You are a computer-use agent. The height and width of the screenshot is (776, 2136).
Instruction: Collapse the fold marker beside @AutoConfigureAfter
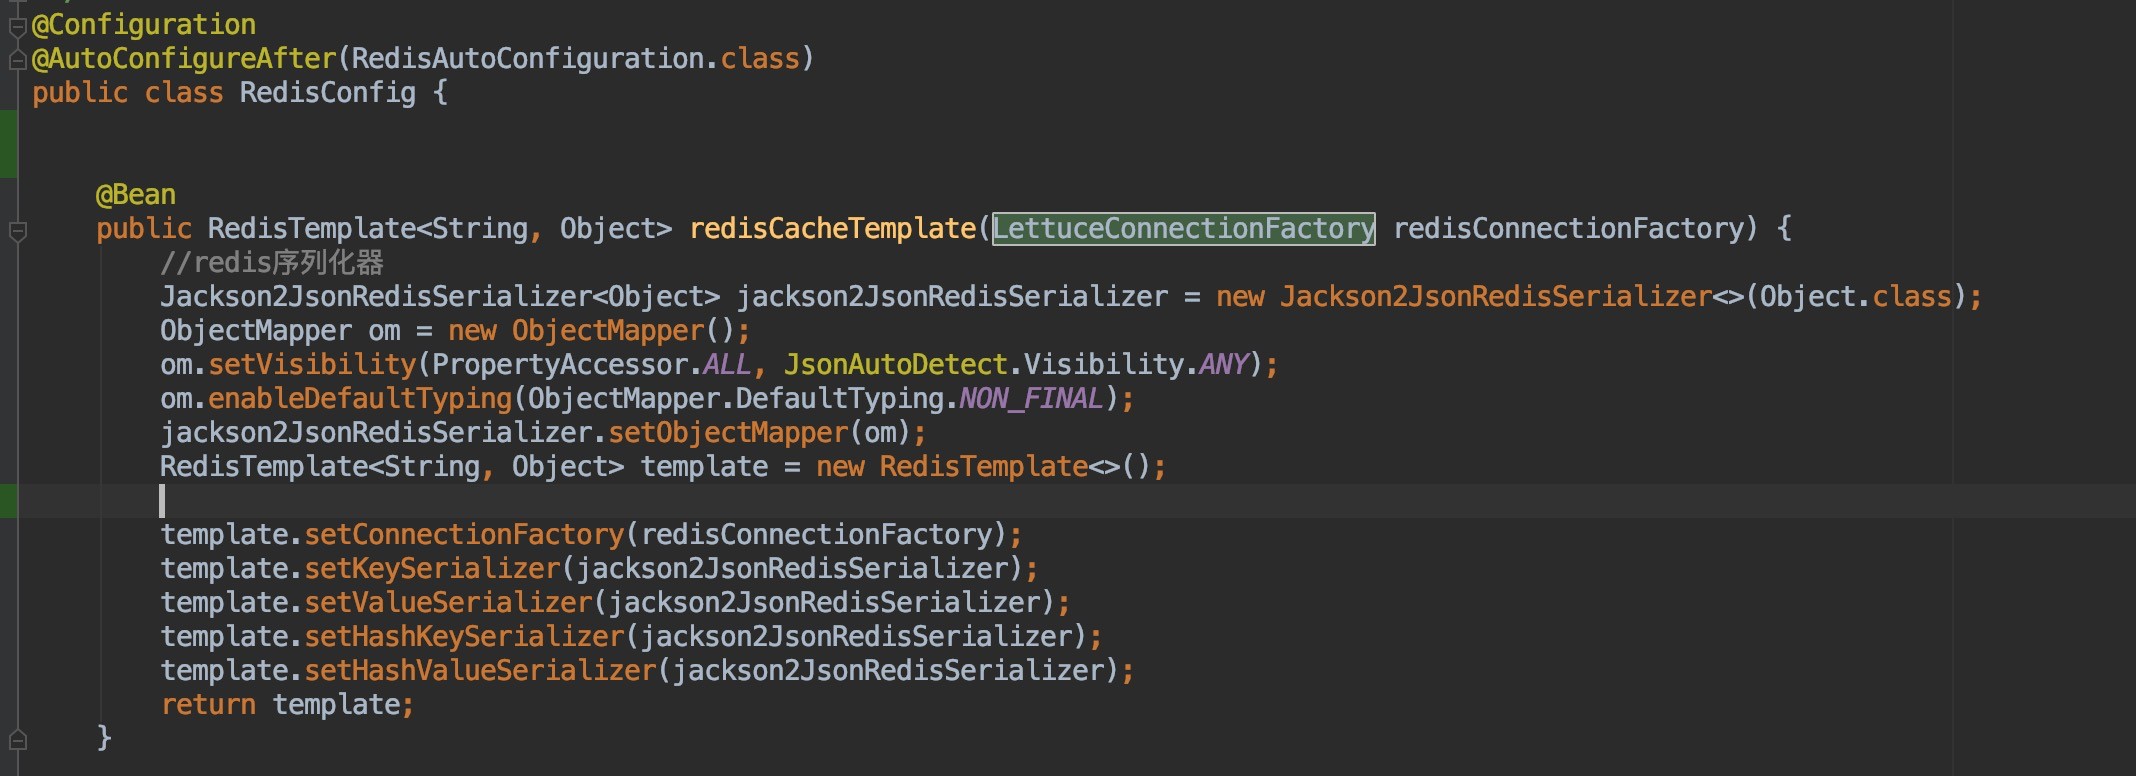point(17,60)
